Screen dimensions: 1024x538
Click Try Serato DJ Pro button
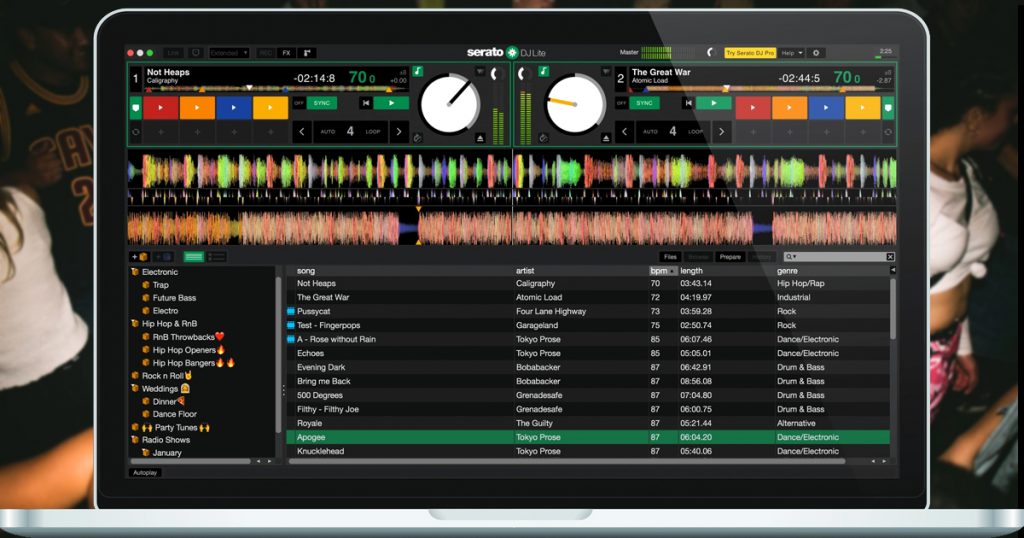click(750, 53)
